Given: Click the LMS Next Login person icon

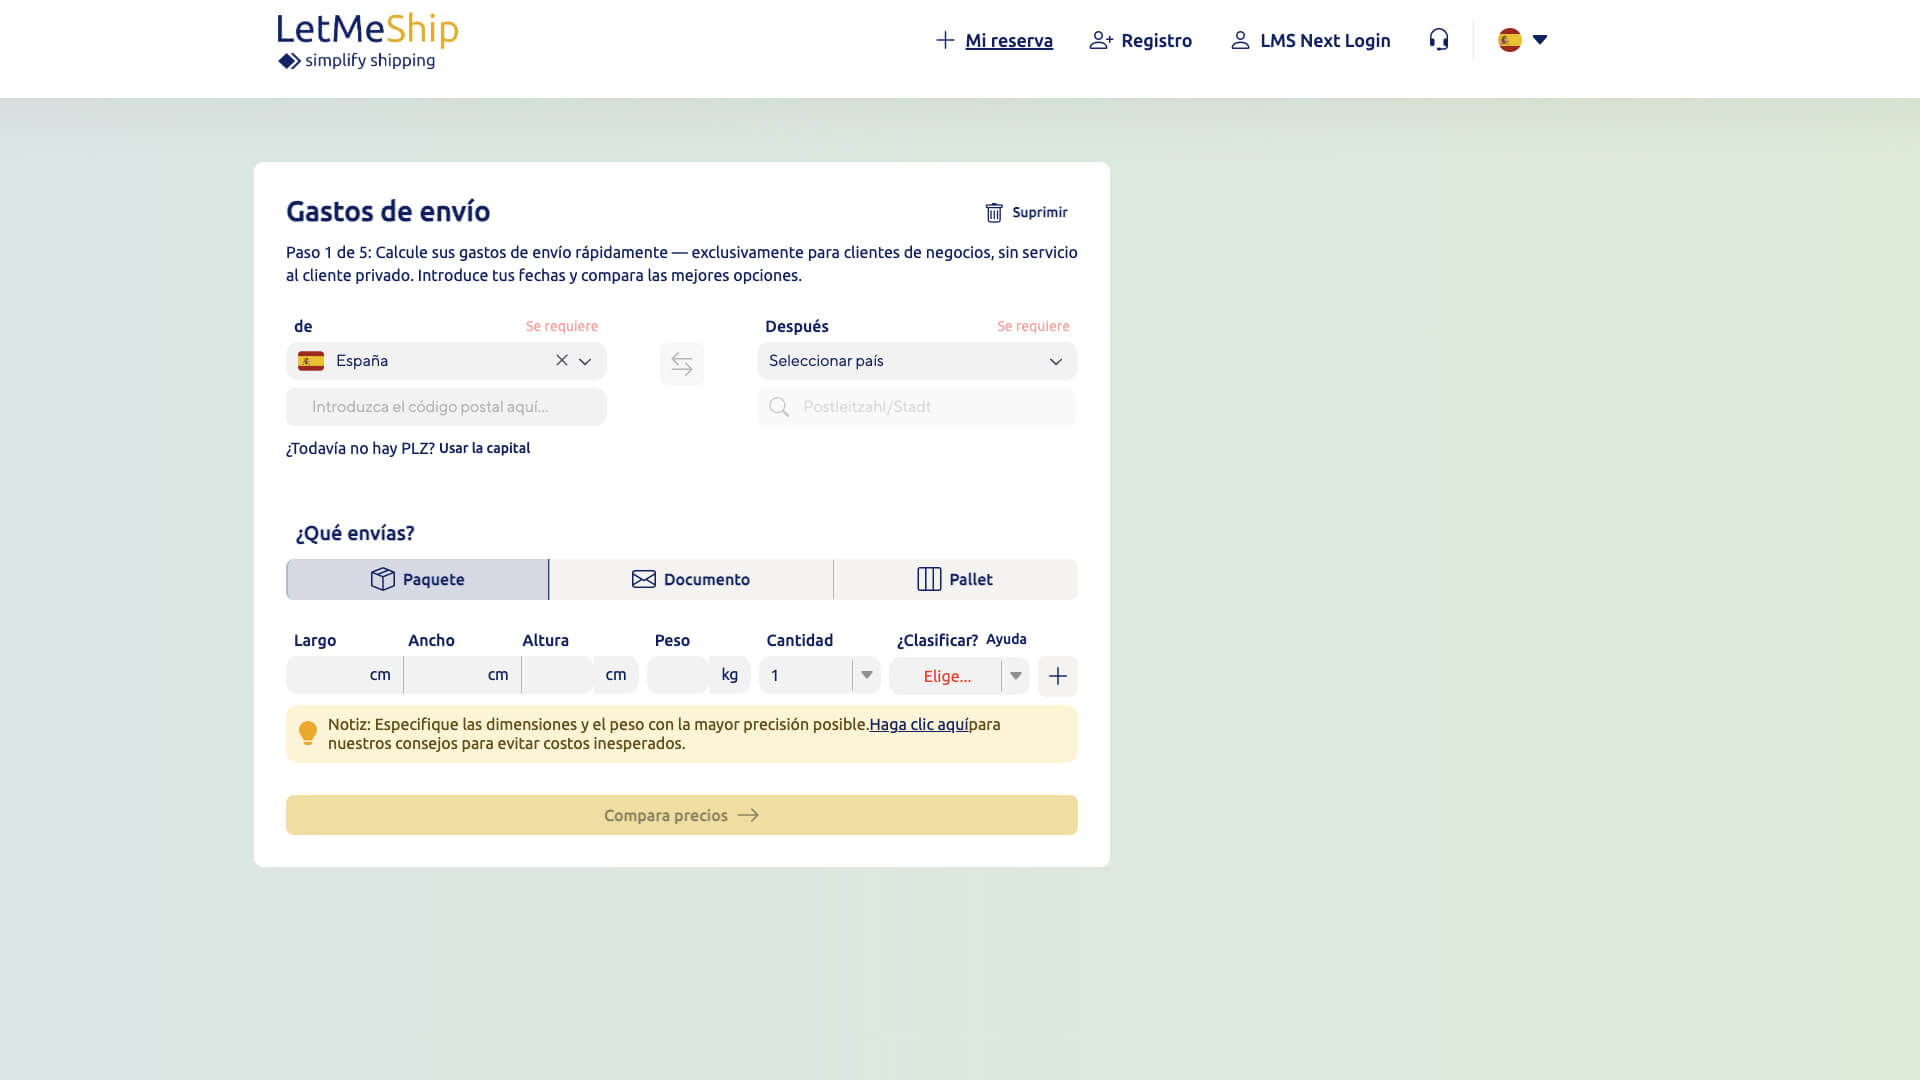Looking at the screenshot, I should [x=1240, y=40].
